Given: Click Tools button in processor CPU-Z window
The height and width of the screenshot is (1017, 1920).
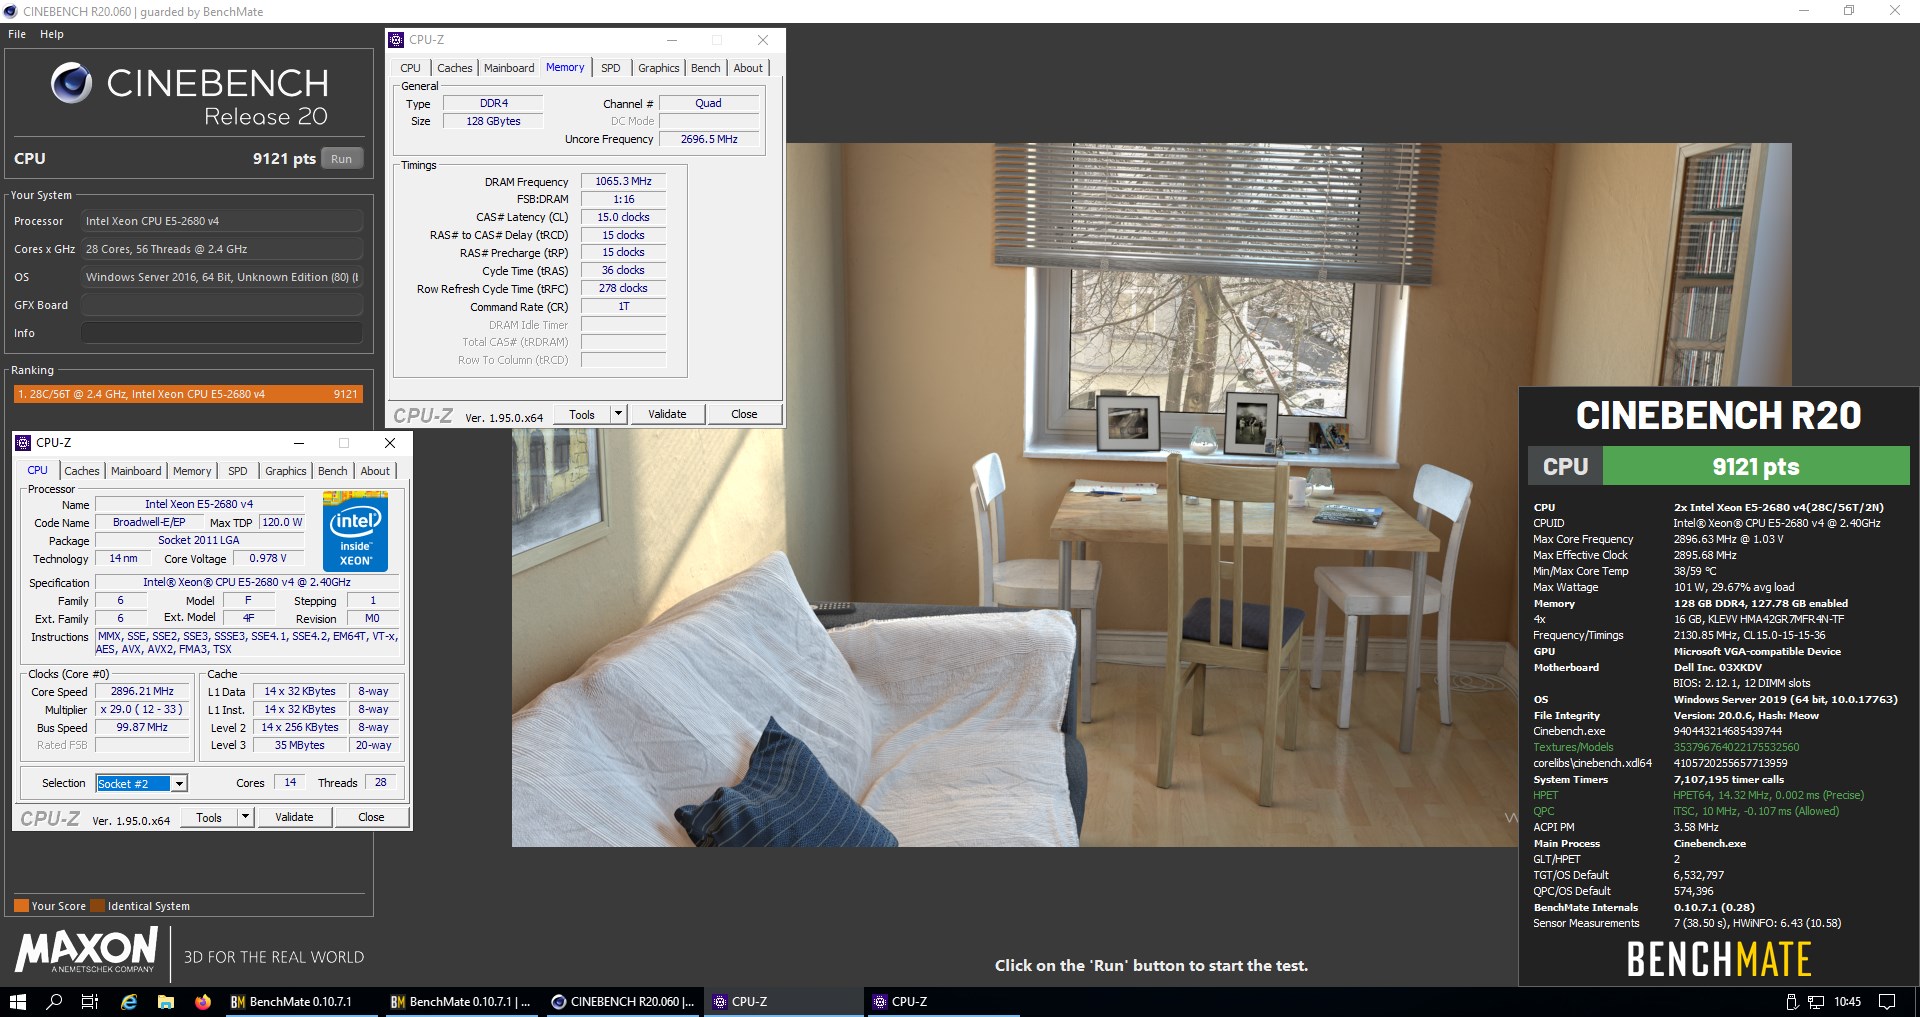Looking at the screenshot, I should point(209,817).
